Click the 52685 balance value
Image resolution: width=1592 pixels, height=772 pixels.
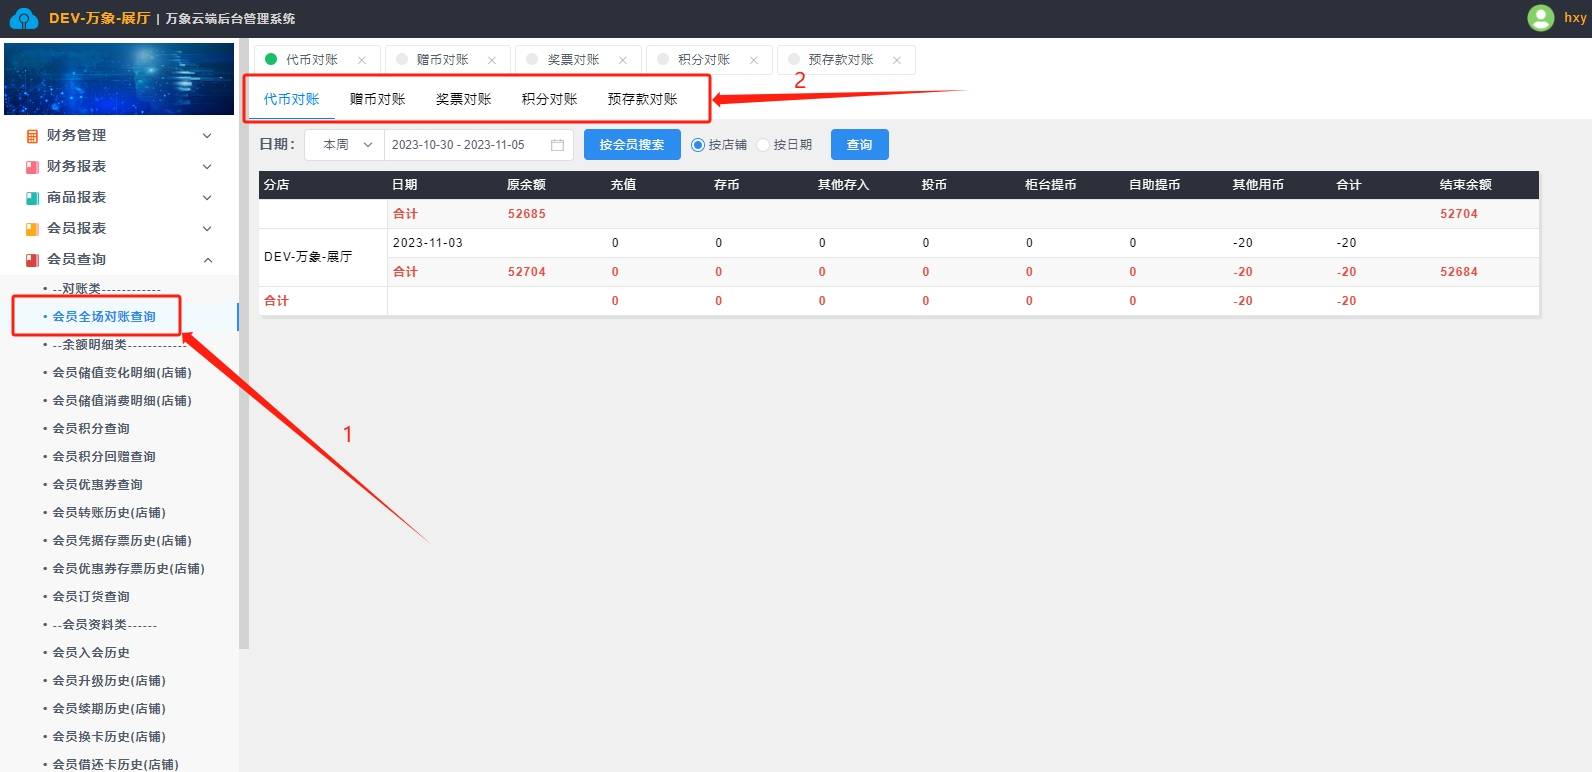pos(526,214)
